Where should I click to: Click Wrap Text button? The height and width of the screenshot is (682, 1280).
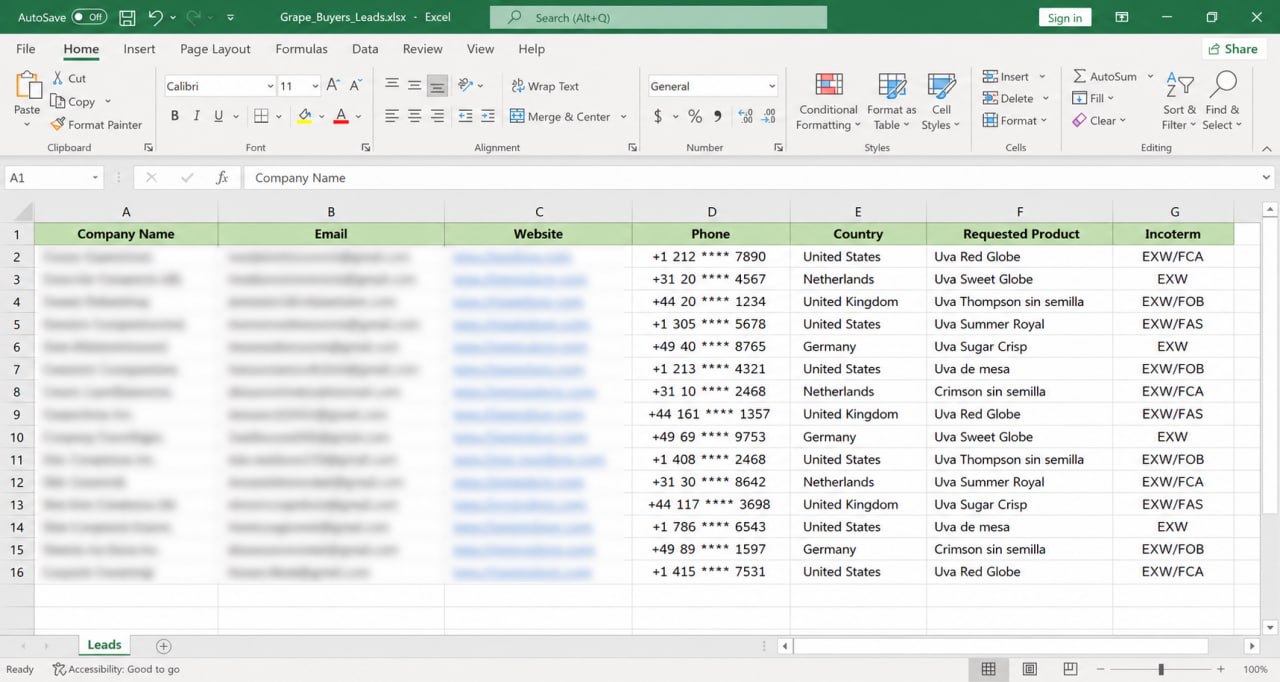tap(545, 86)
